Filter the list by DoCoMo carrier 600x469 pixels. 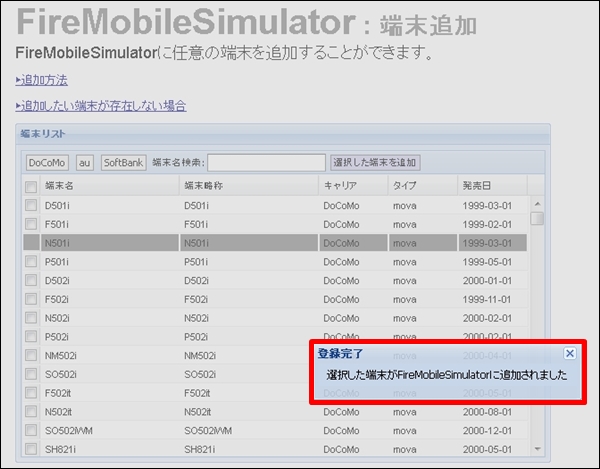(47, 163)
